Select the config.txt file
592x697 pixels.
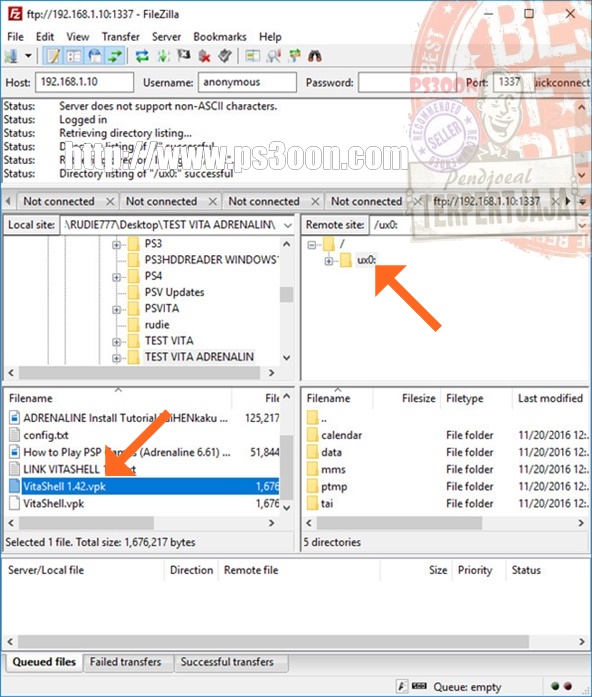coord(46,435)
